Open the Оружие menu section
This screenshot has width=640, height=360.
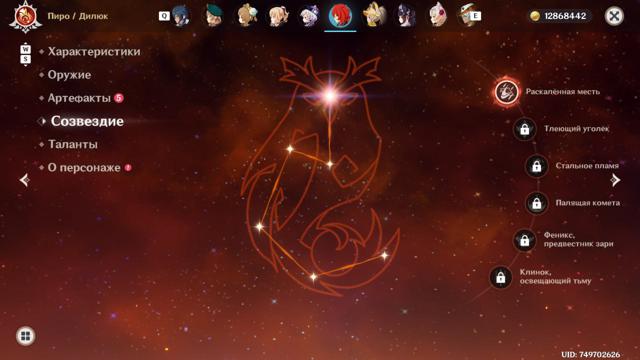[69, 75]
